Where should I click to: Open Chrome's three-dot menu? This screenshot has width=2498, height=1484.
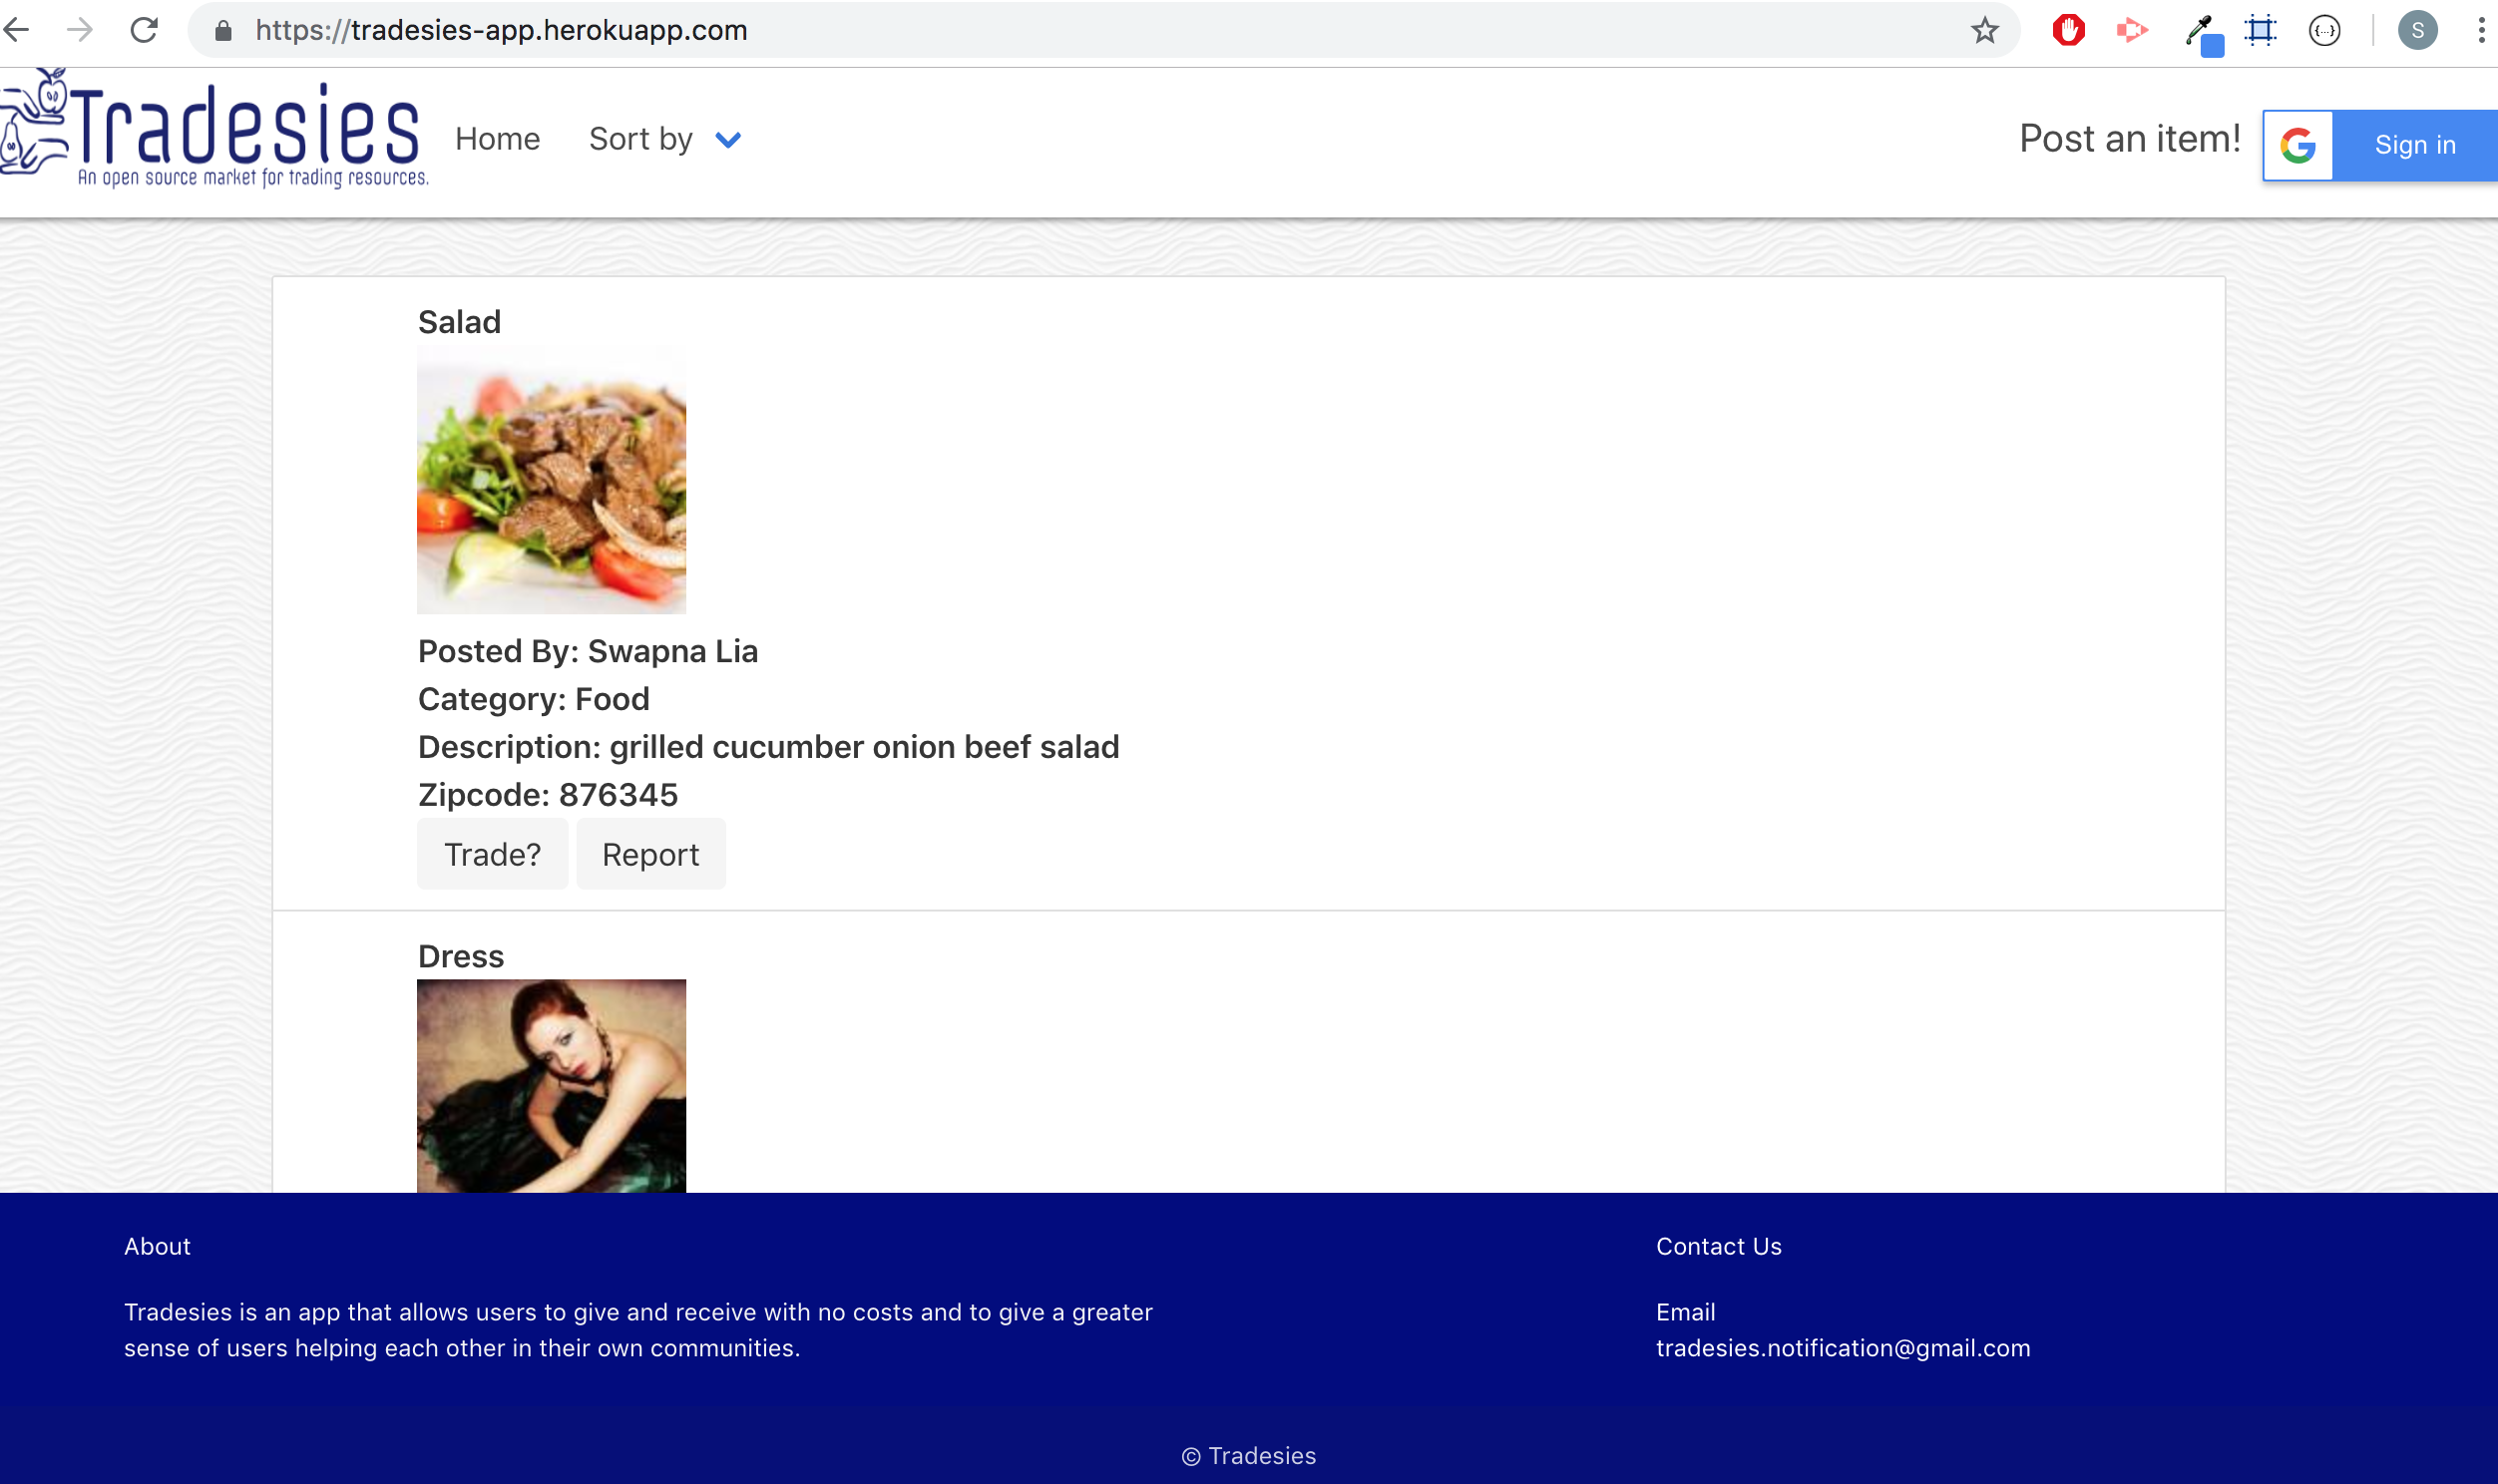point(2481,30)
